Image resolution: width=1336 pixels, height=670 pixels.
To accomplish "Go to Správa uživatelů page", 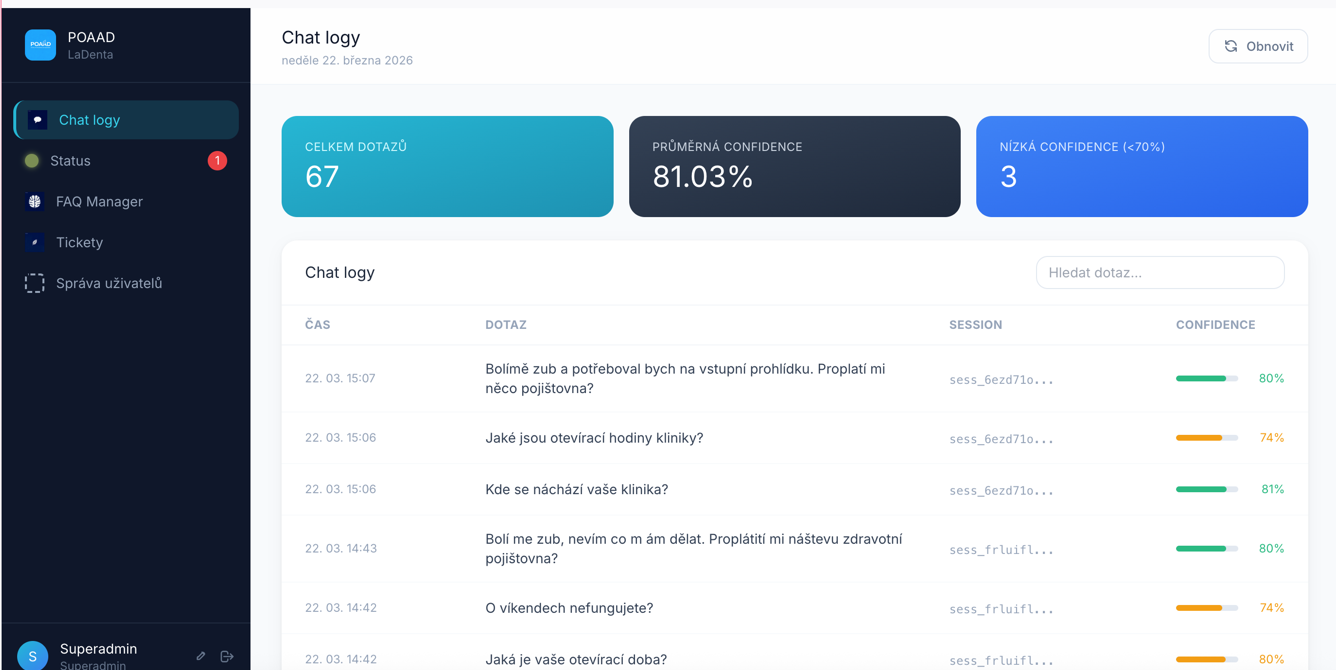I will [108, 284].
